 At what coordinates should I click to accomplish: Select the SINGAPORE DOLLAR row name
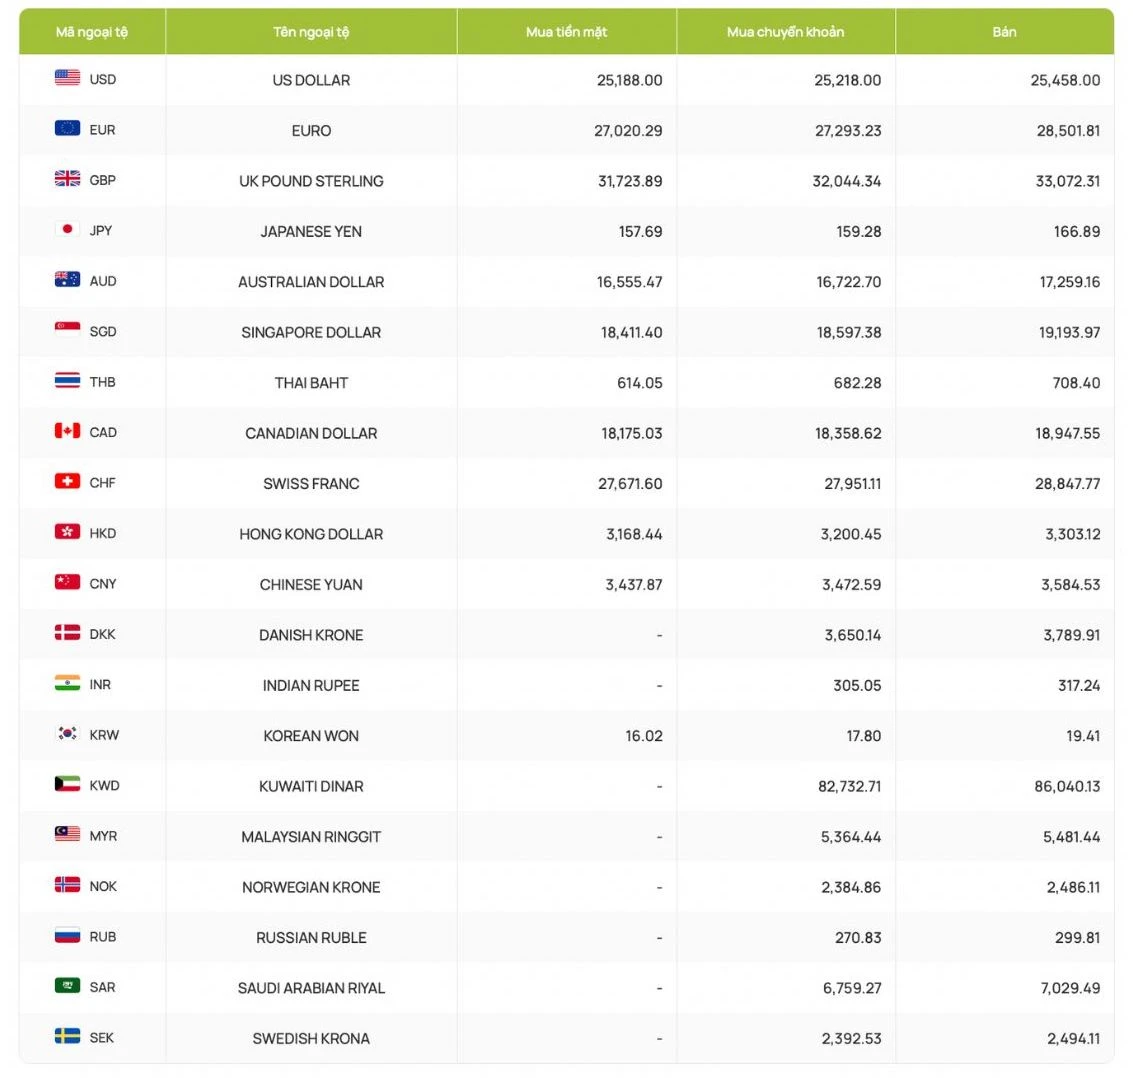(311, 332)
